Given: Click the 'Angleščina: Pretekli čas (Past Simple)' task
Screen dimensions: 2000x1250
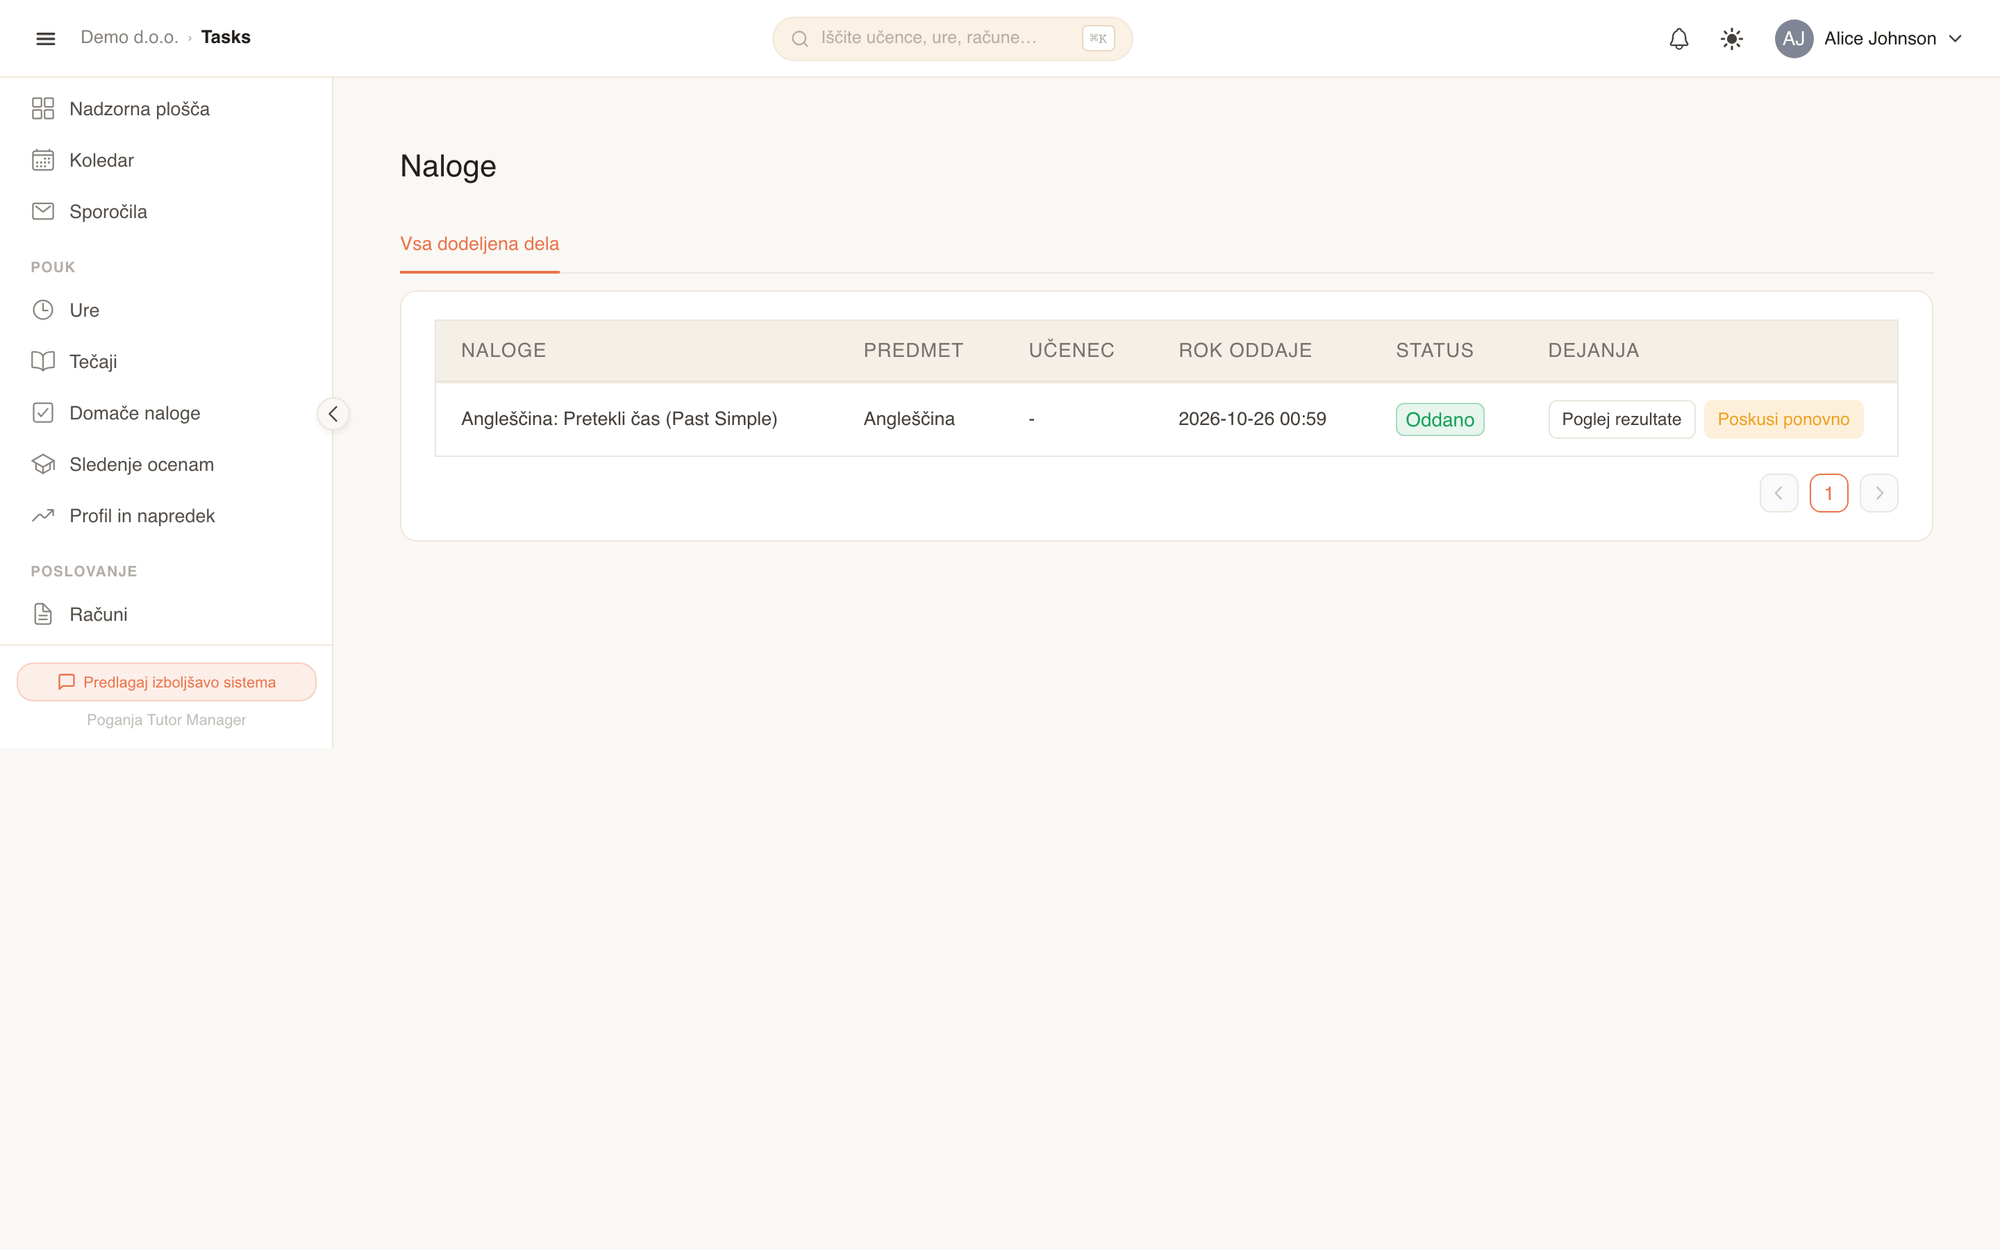Looking at the screenshot, I should (619, 419).
